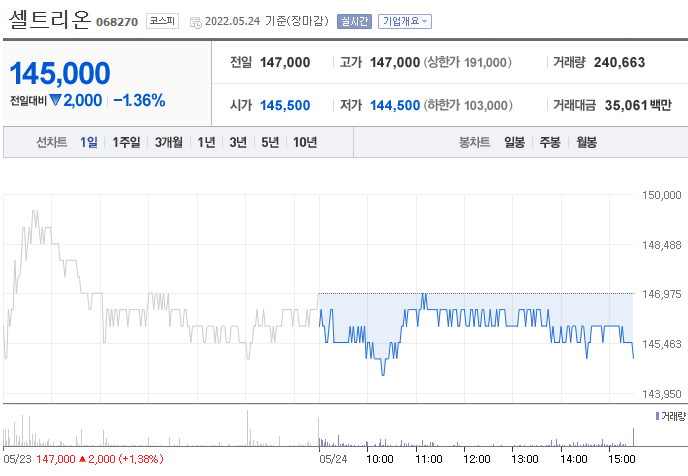Click the current price 145,000
Image resolution: width=688 pixels, height=476 pixels.
pyautogui.click(x=60, y=73)
